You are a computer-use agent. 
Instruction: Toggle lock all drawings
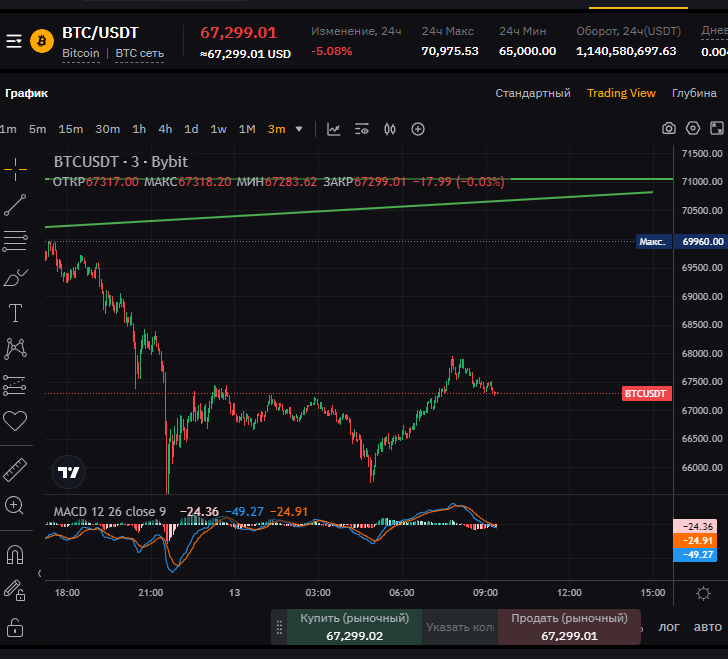[14, 627]
